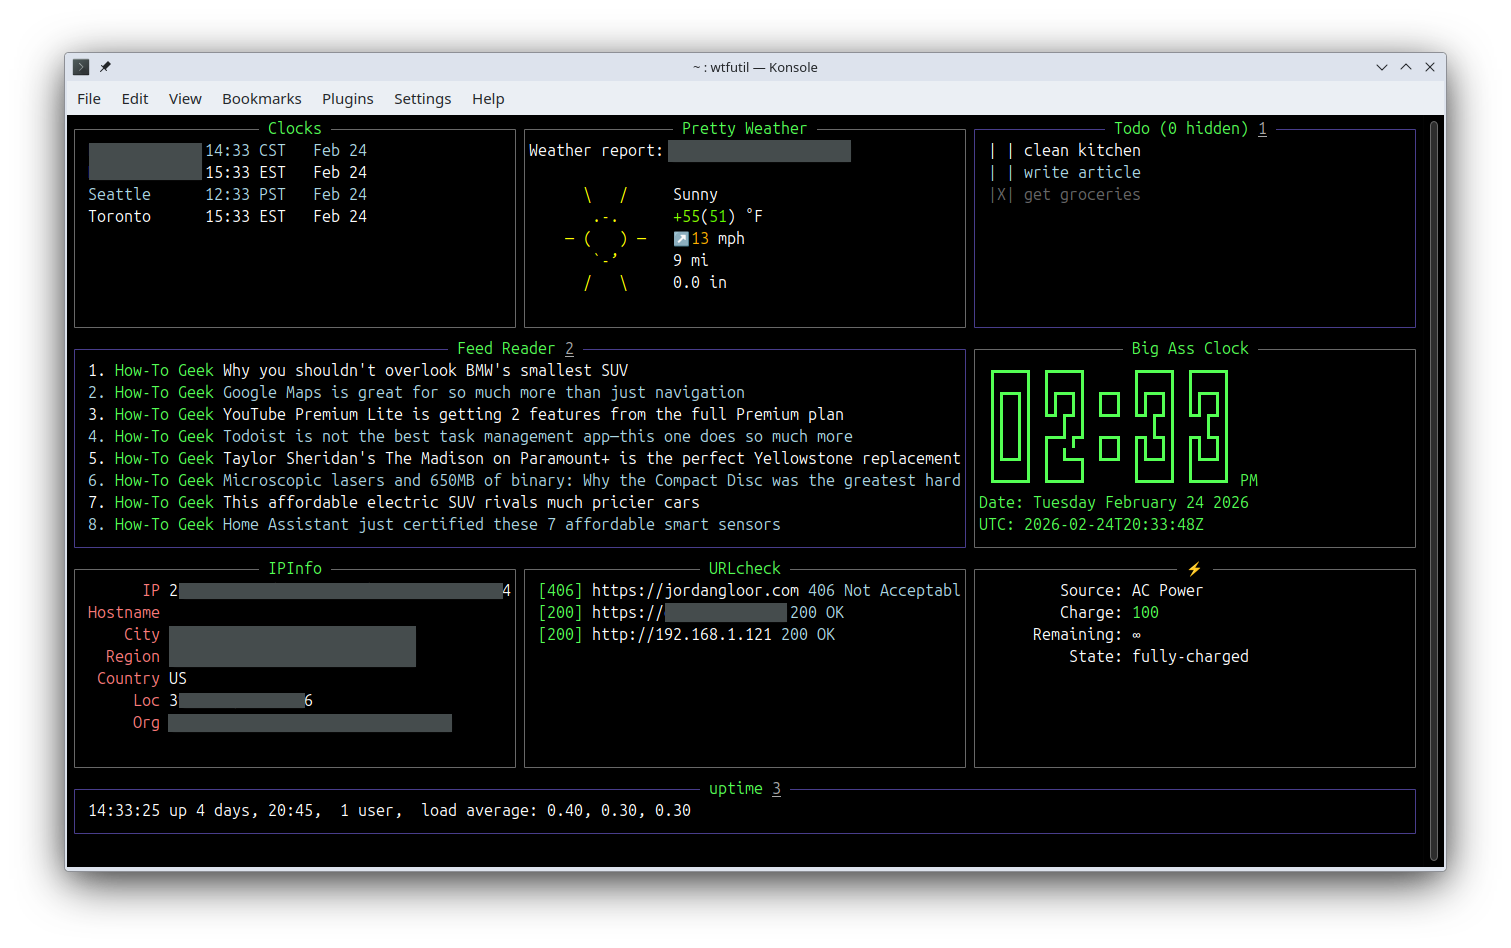Click the lightning bolt power widget icon
The height and width of the screenshot is (948, 1511).
[1194, 568]
